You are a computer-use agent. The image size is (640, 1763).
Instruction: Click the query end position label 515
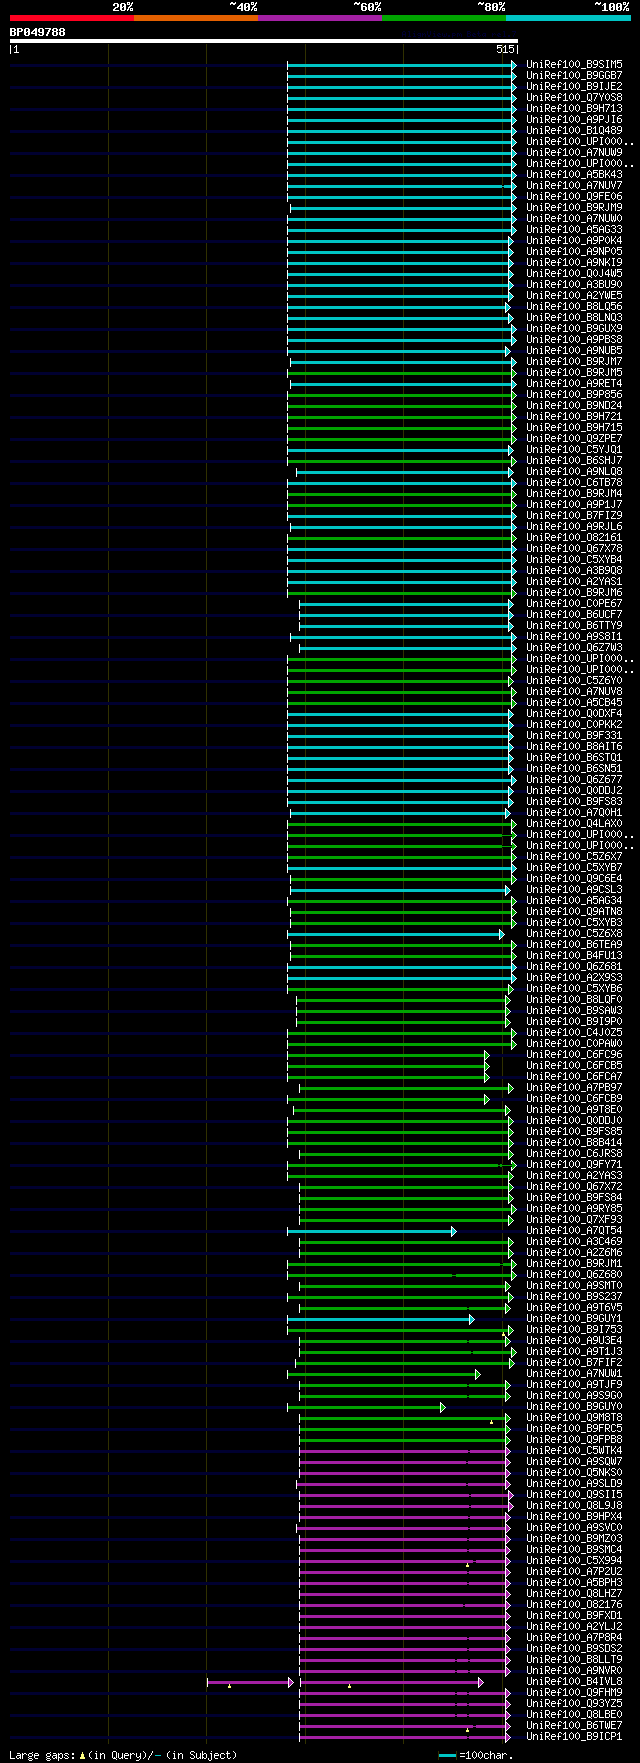tap(505, 49)
